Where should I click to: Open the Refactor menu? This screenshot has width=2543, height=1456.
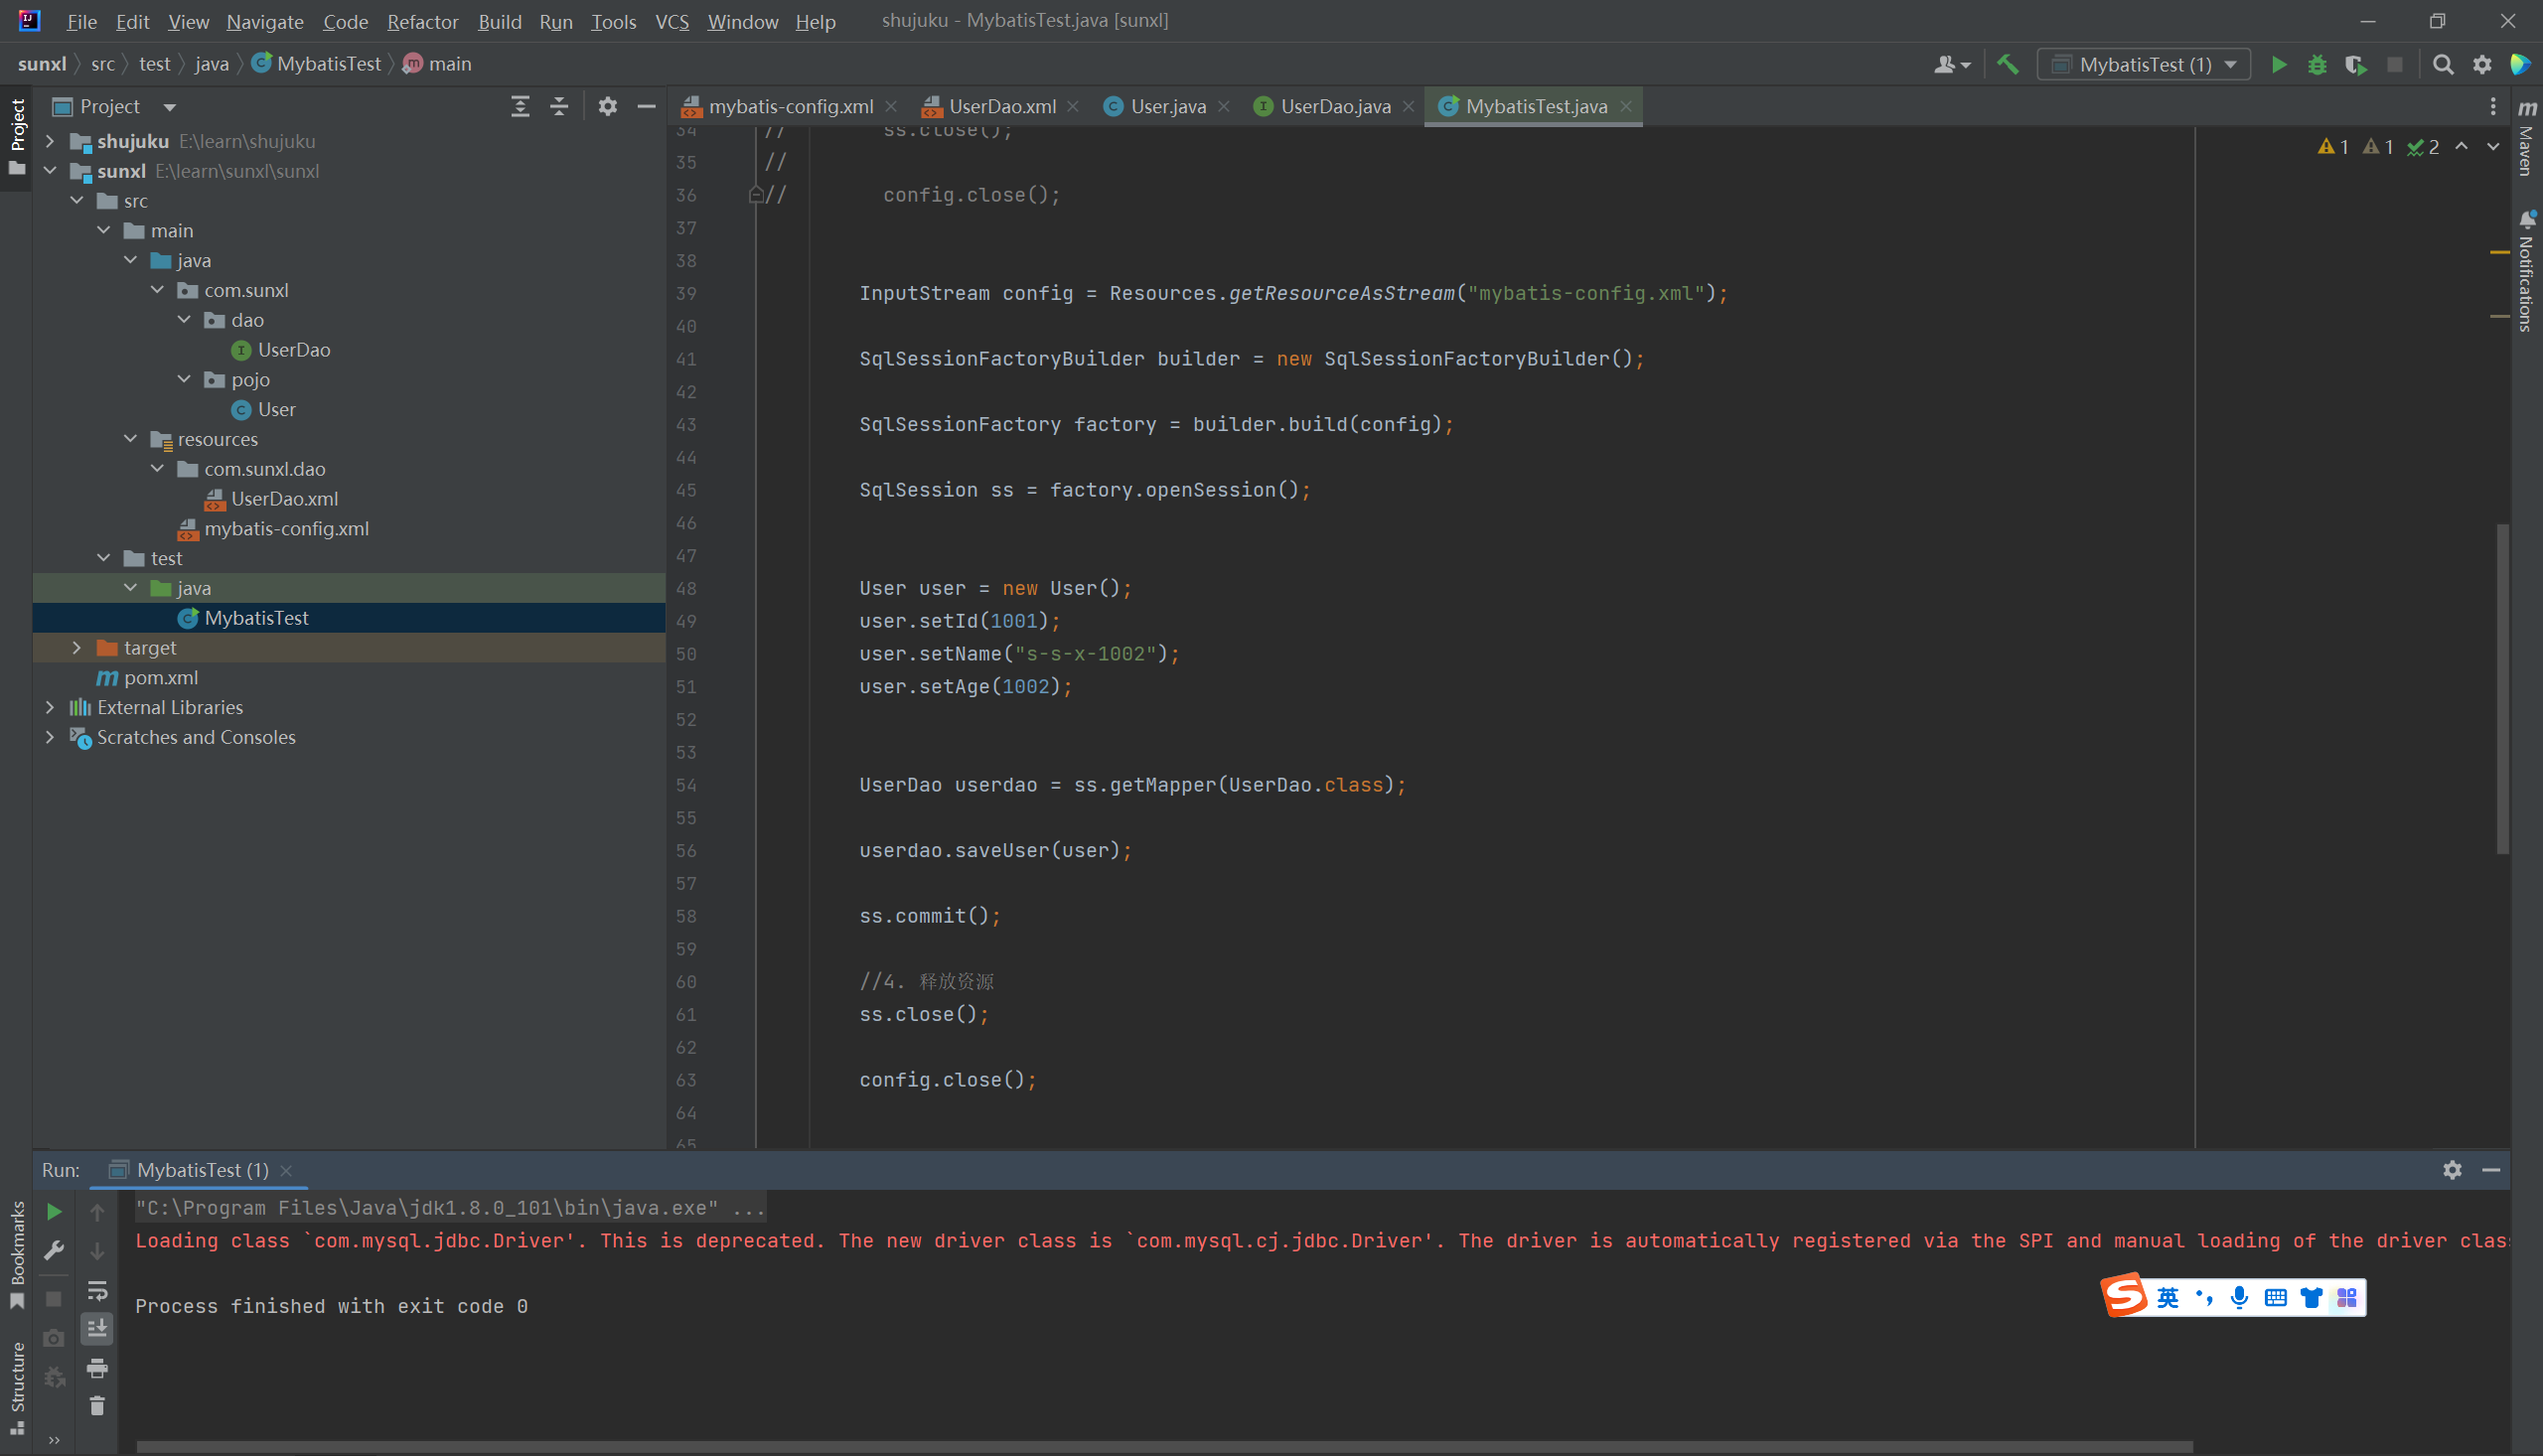click(x=422, y=21)
